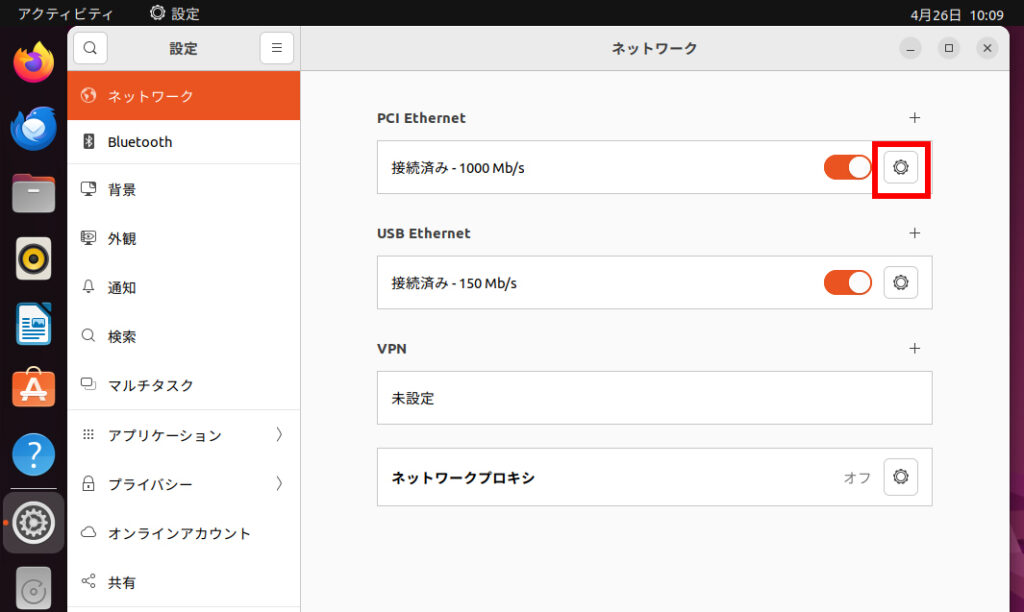Click the 共有 share icon in sidebar

88,581
